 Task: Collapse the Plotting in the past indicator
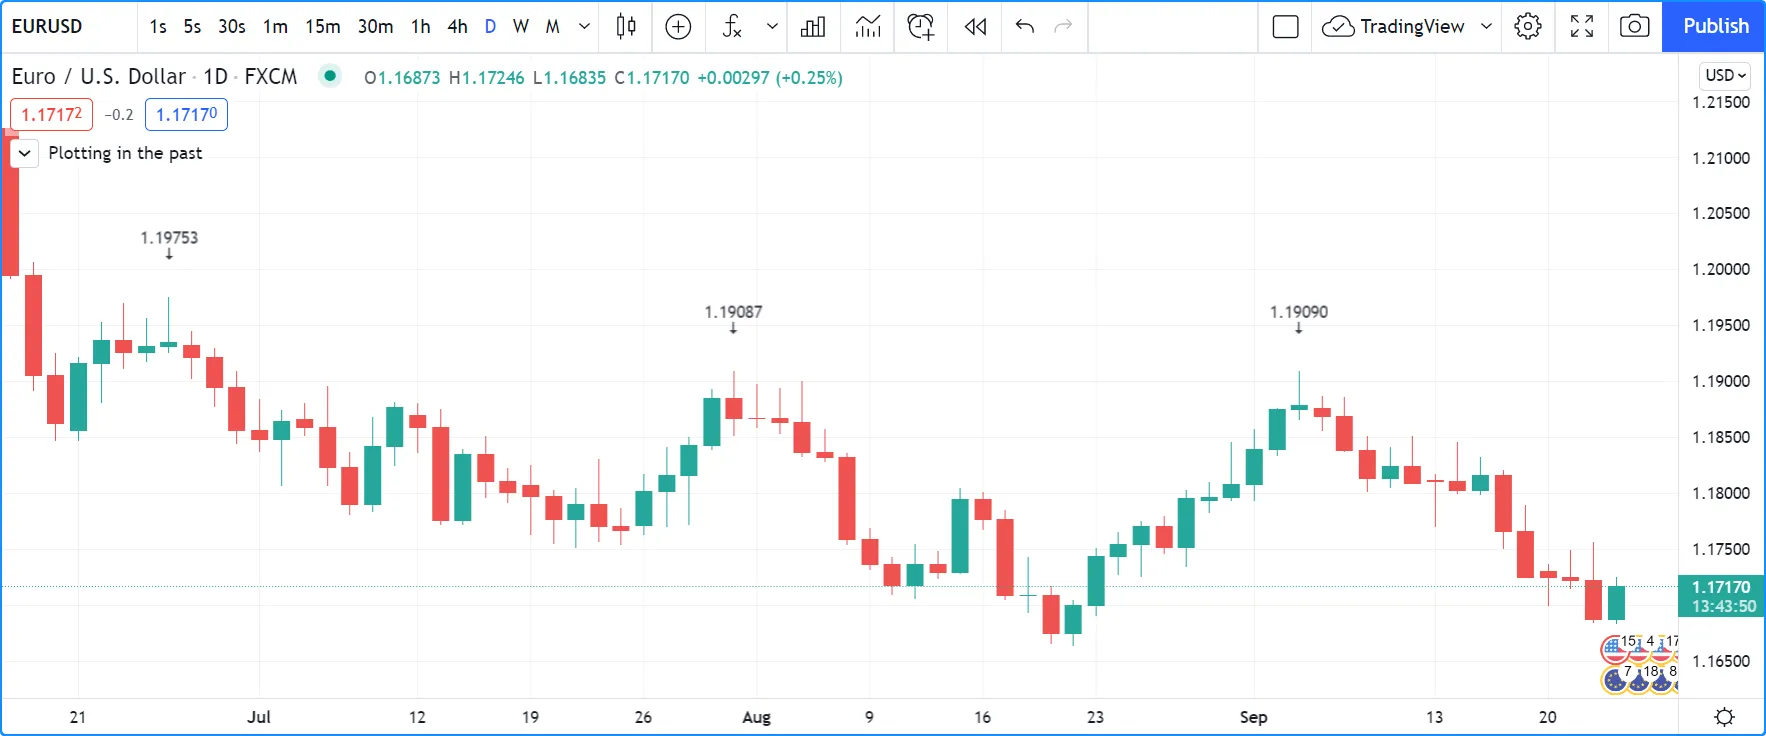pyautogui.click(x=25, y=153)
